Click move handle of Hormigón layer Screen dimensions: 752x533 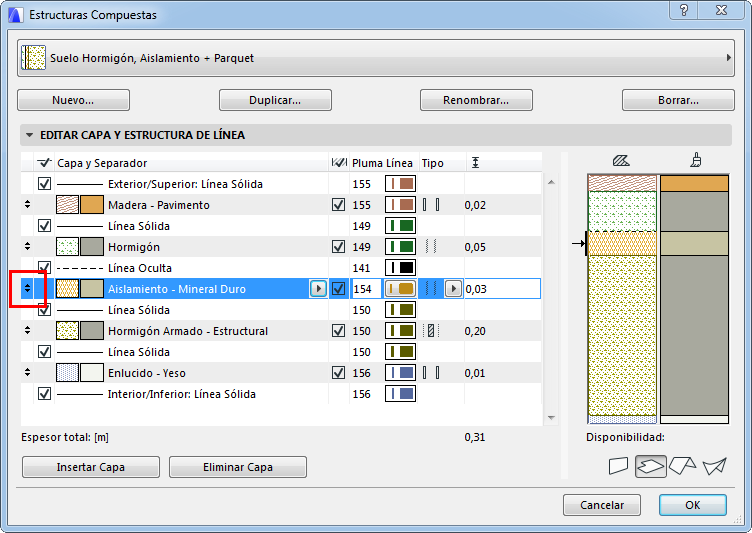point(27,246)
